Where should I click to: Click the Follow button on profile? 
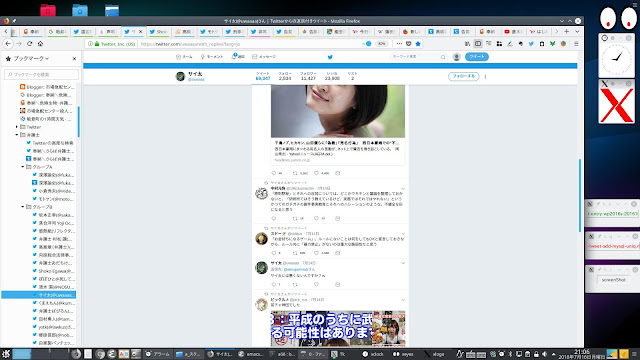[464, 76]
